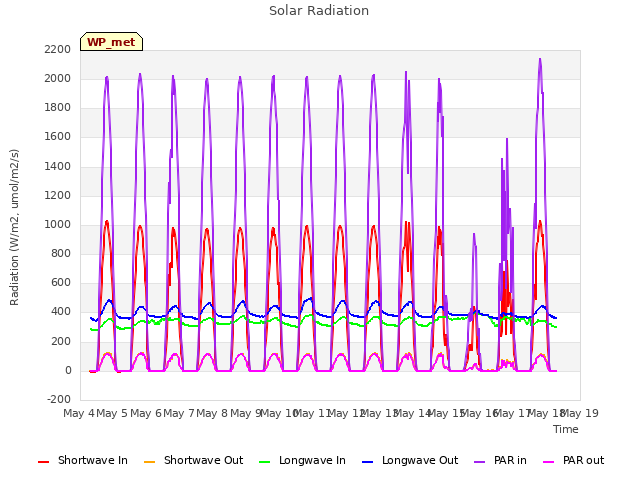Click the 1600 y-axis tick label
Image resolution: width=640 pixels, height=480 pixels.
coord(58,137)
